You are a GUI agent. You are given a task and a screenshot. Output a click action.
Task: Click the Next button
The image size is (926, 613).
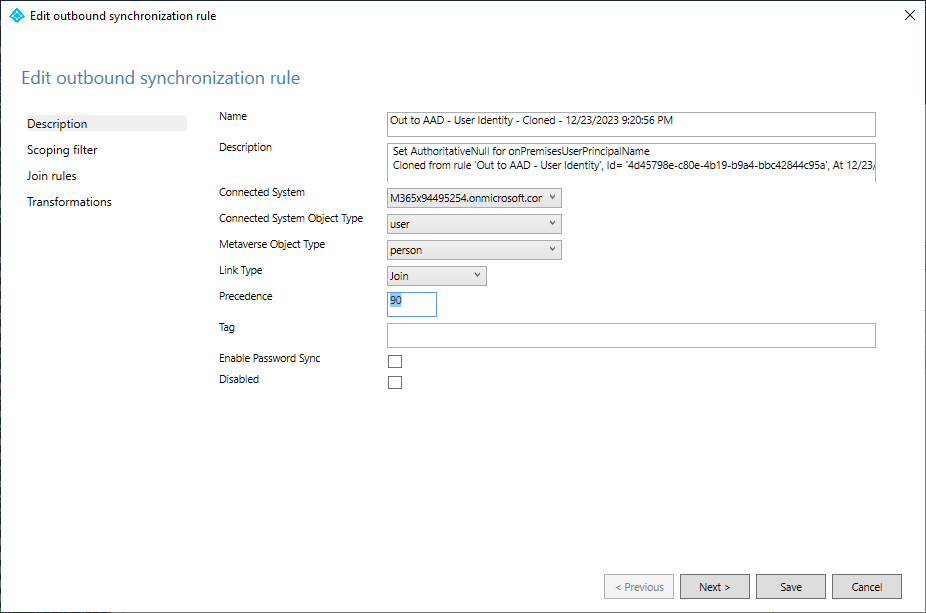(714, 587)
